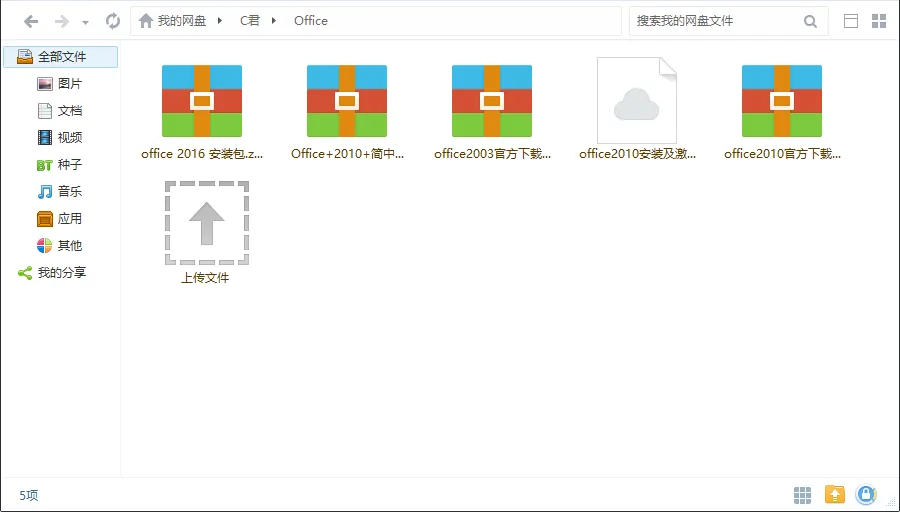Image resolution: width=900 pixels, height=512 pixels.
Task: Open 音乐 category in sidebar
Action: [61, 192]
